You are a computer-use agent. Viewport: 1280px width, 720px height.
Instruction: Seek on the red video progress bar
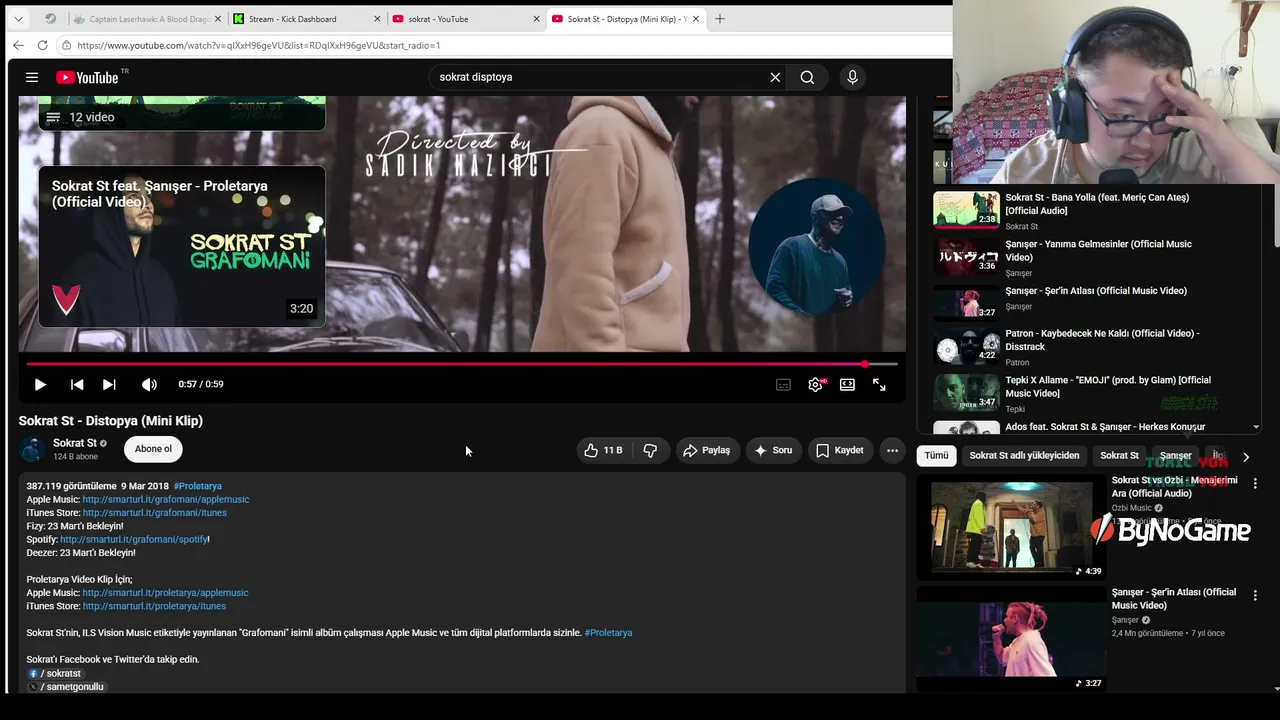tap(462, 364)
